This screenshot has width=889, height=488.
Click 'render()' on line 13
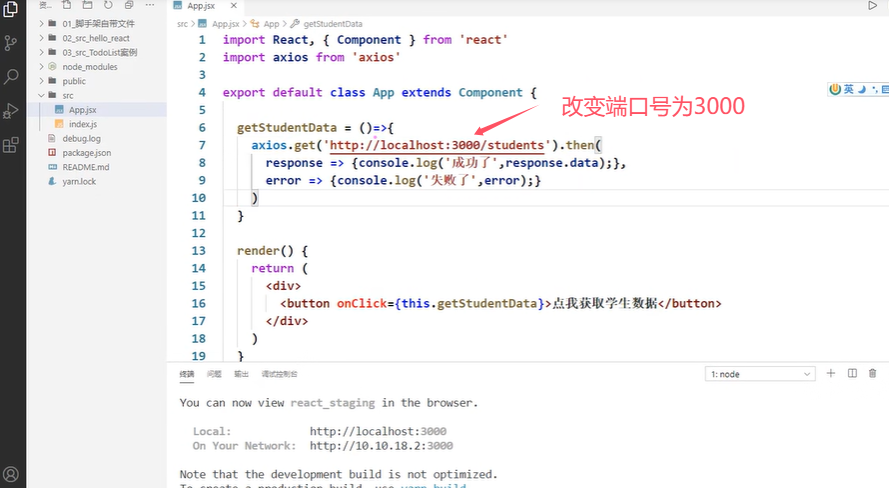265,251
